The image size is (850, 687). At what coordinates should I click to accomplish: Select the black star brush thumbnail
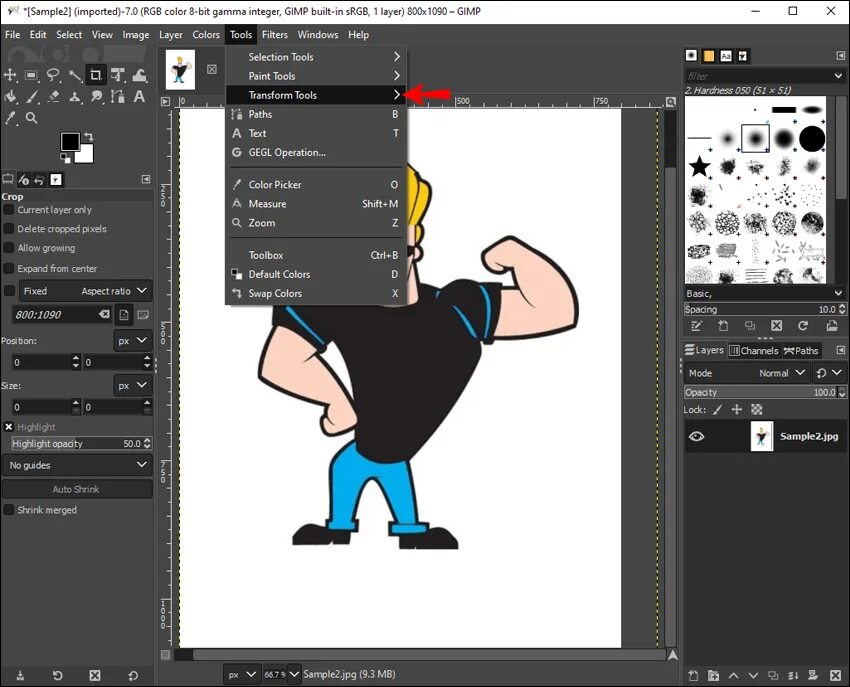pos(700,166)
